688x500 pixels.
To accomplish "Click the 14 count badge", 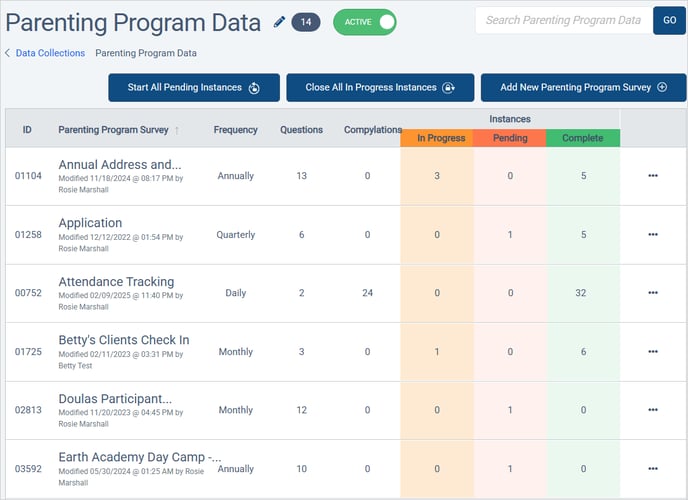I will [306, 22].
